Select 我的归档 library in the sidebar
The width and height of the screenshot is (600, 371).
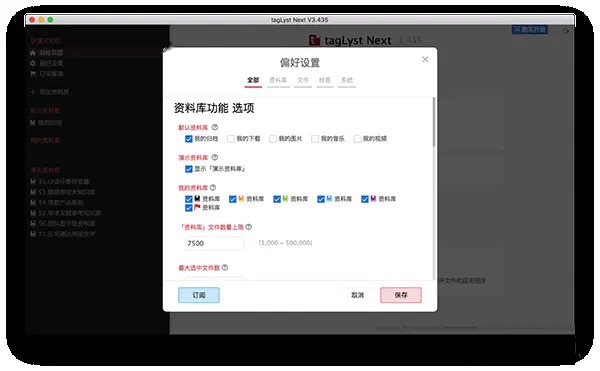pos(50,123)
